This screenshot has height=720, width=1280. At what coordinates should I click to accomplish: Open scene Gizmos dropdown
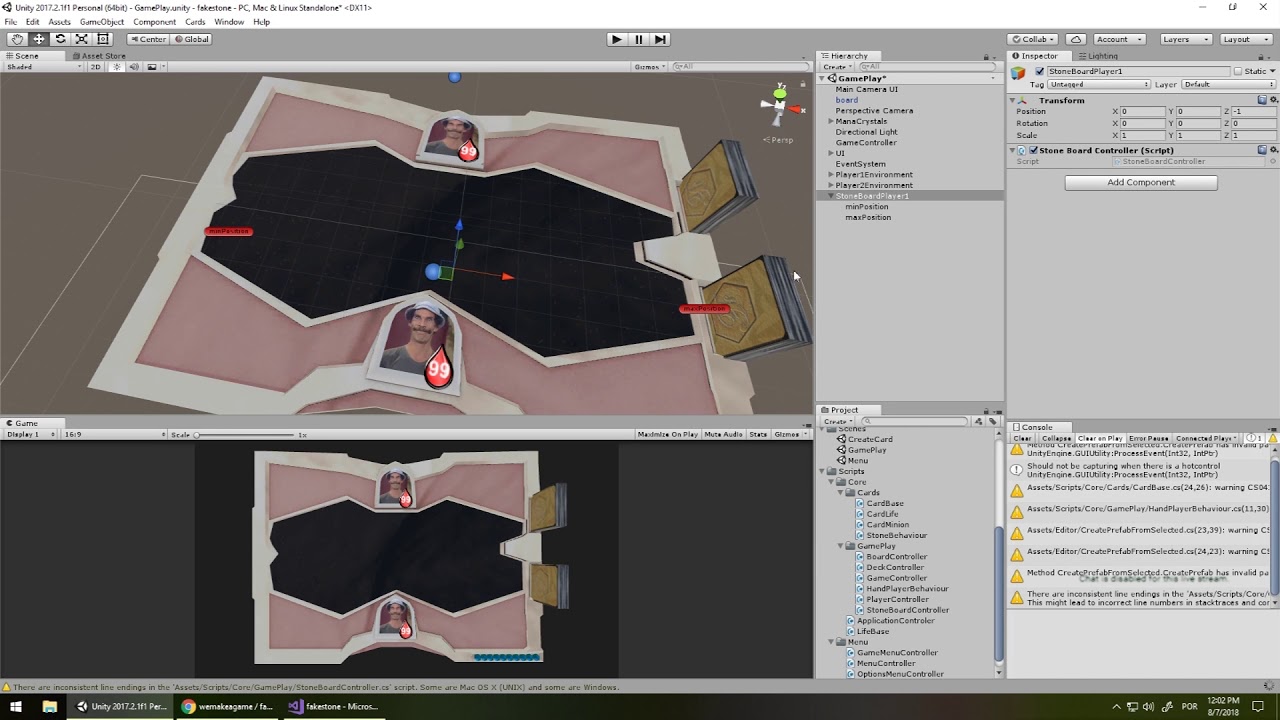tap(649, 67)
